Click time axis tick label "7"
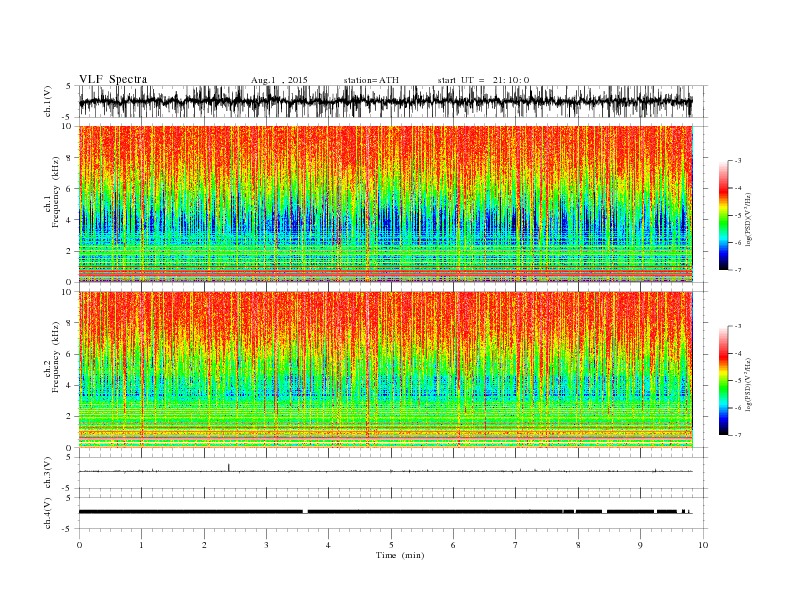Viewport: 792px width, 612px height. pos(516,545)
